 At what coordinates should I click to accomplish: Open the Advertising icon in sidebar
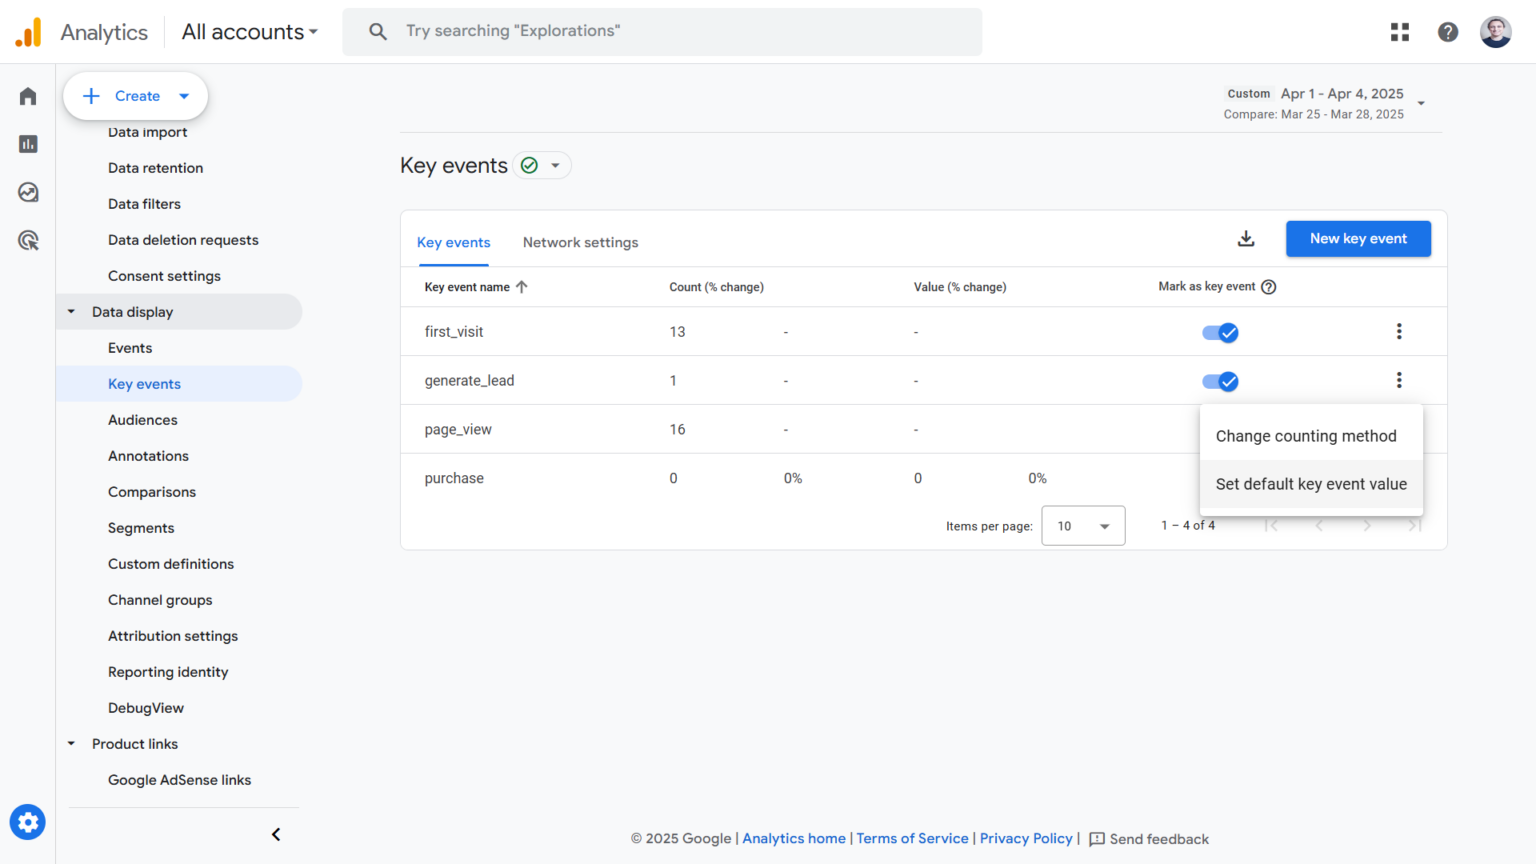click(27, 239)
